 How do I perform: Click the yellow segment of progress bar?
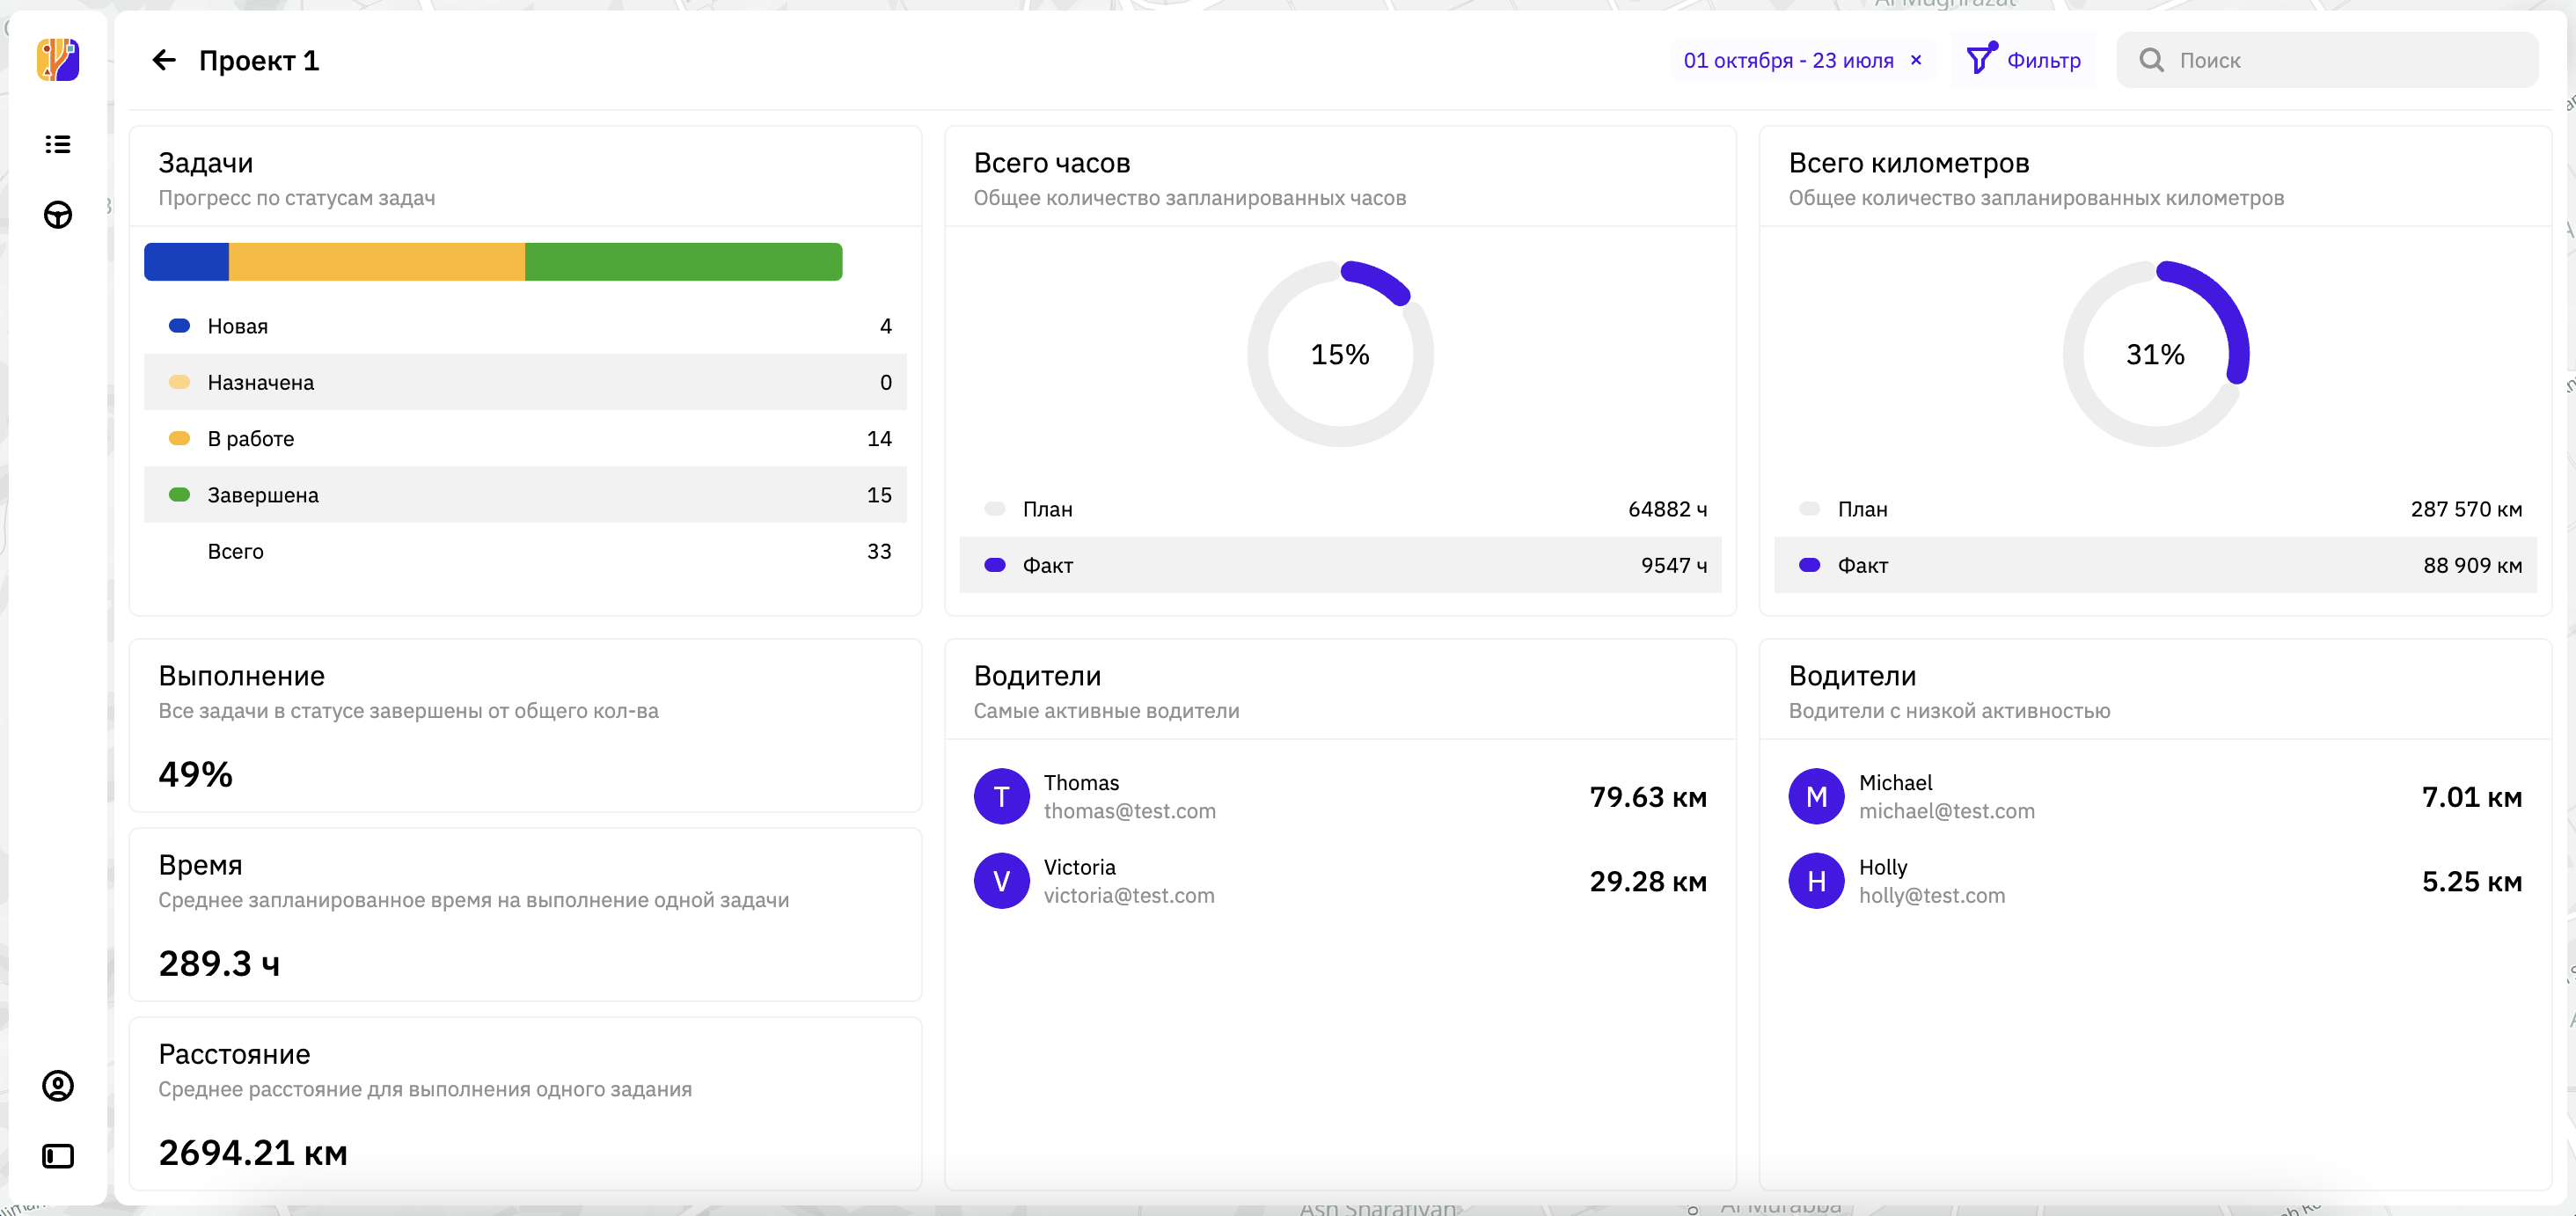[x=376, y=262]
